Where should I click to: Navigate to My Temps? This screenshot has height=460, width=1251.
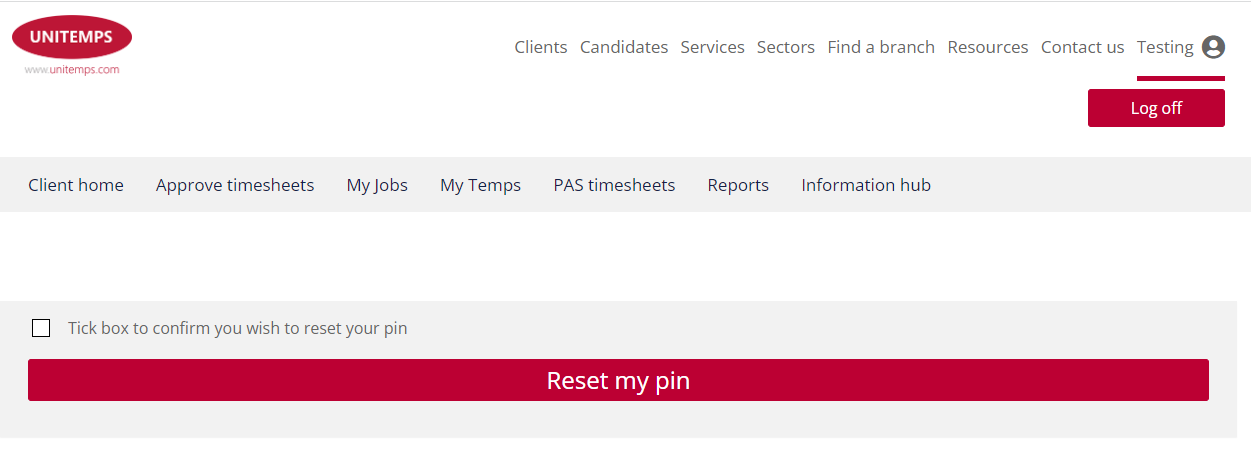[x=480, y=185]
